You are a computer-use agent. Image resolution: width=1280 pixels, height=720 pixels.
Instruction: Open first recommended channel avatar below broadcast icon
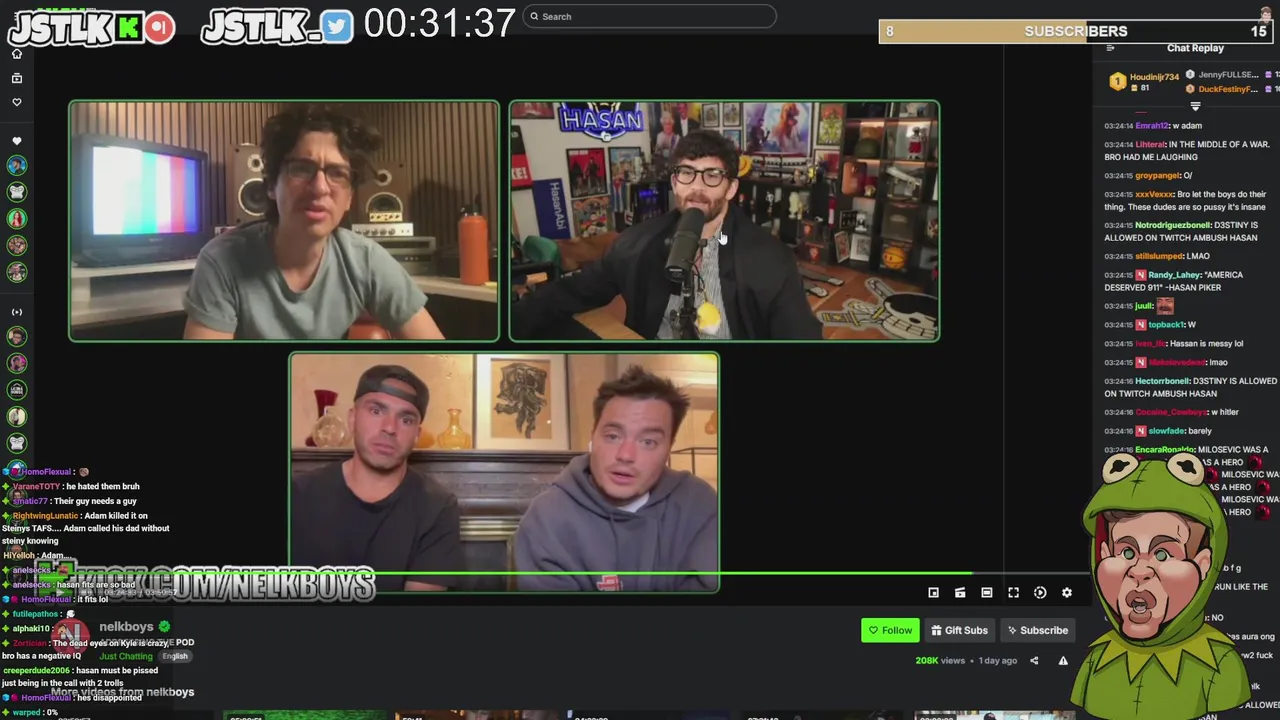(17, 337)
